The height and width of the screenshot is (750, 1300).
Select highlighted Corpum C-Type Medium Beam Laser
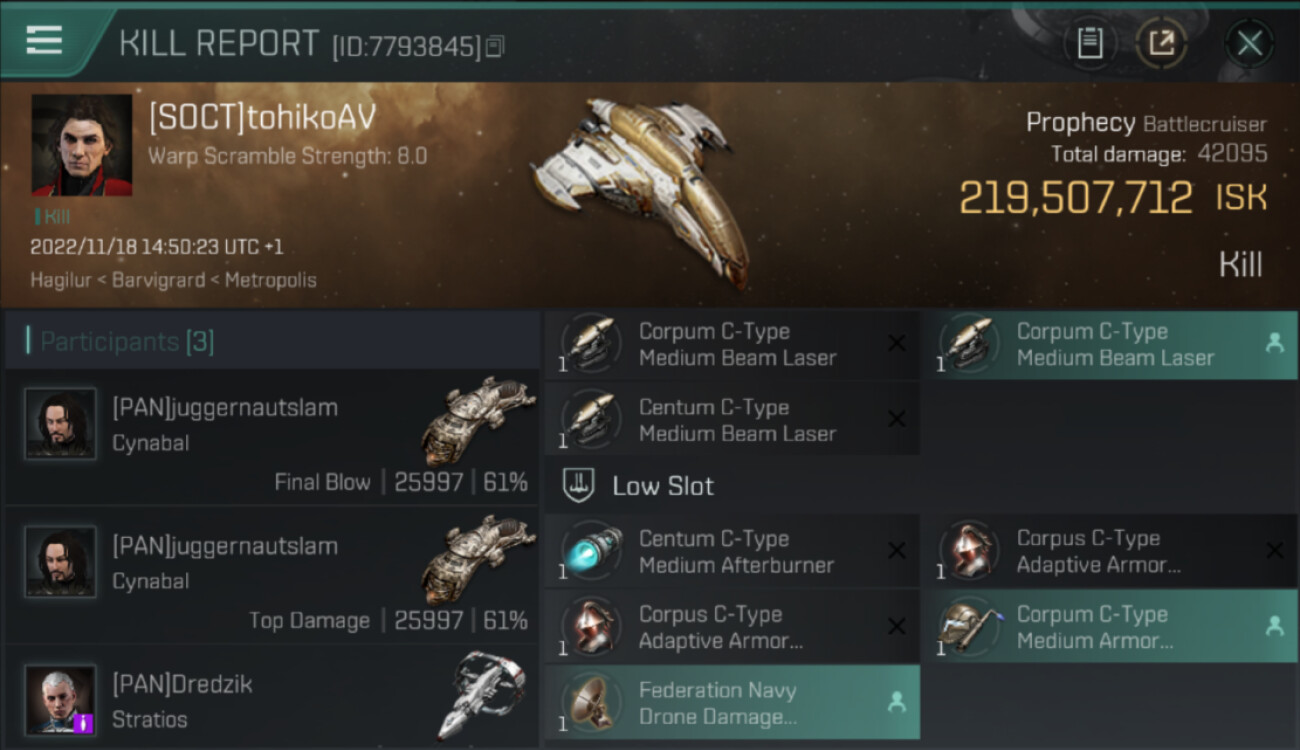(1110, 345)
